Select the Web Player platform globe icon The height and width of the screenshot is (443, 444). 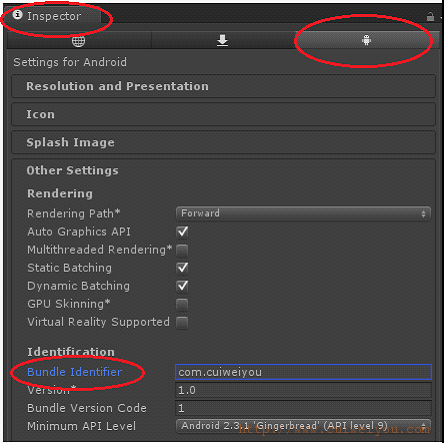[x=78, y=41]
